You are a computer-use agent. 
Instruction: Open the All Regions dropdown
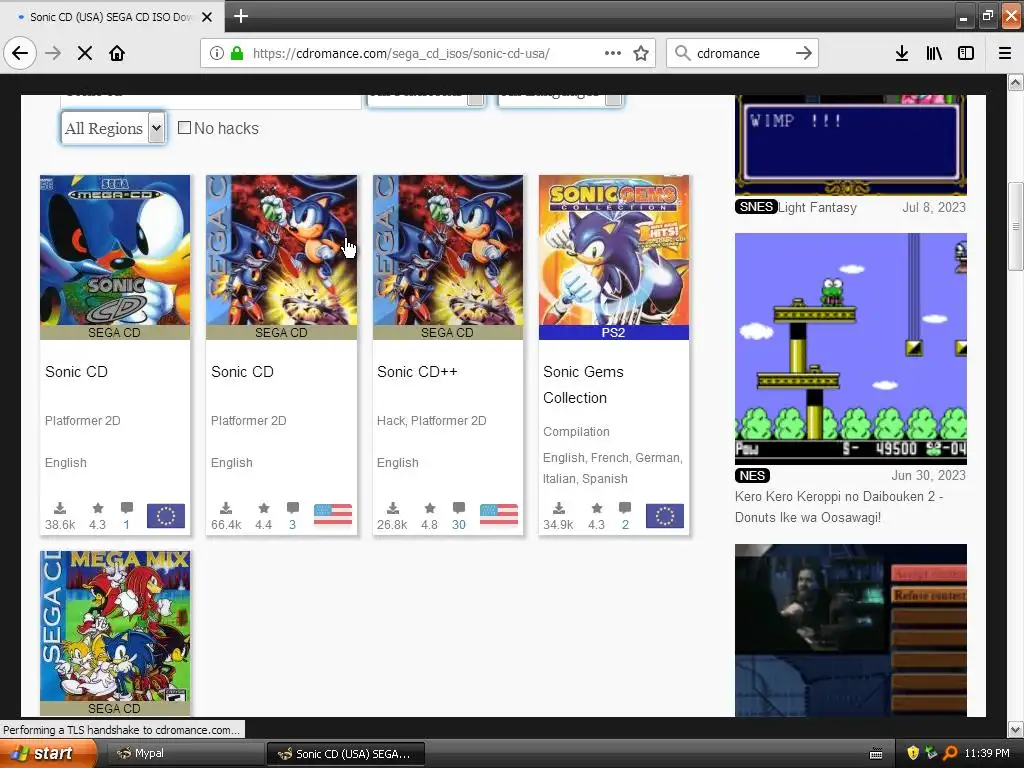[114, 128]
